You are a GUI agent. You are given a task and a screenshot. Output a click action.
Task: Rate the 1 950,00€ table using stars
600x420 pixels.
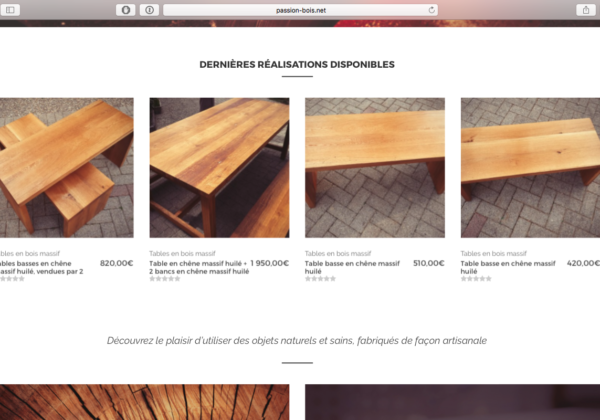[165, 279]
